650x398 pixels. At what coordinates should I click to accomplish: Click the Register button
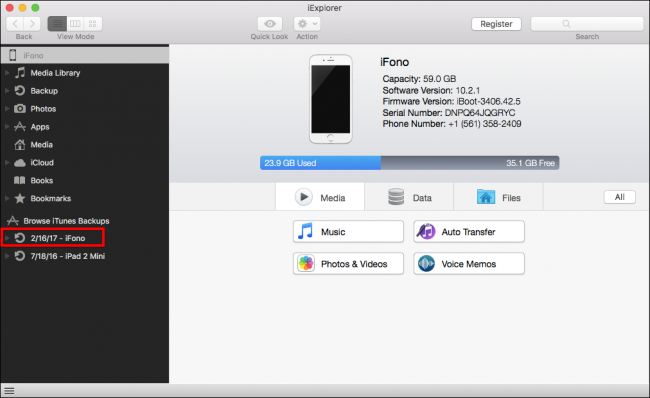[x=496, y=24]
